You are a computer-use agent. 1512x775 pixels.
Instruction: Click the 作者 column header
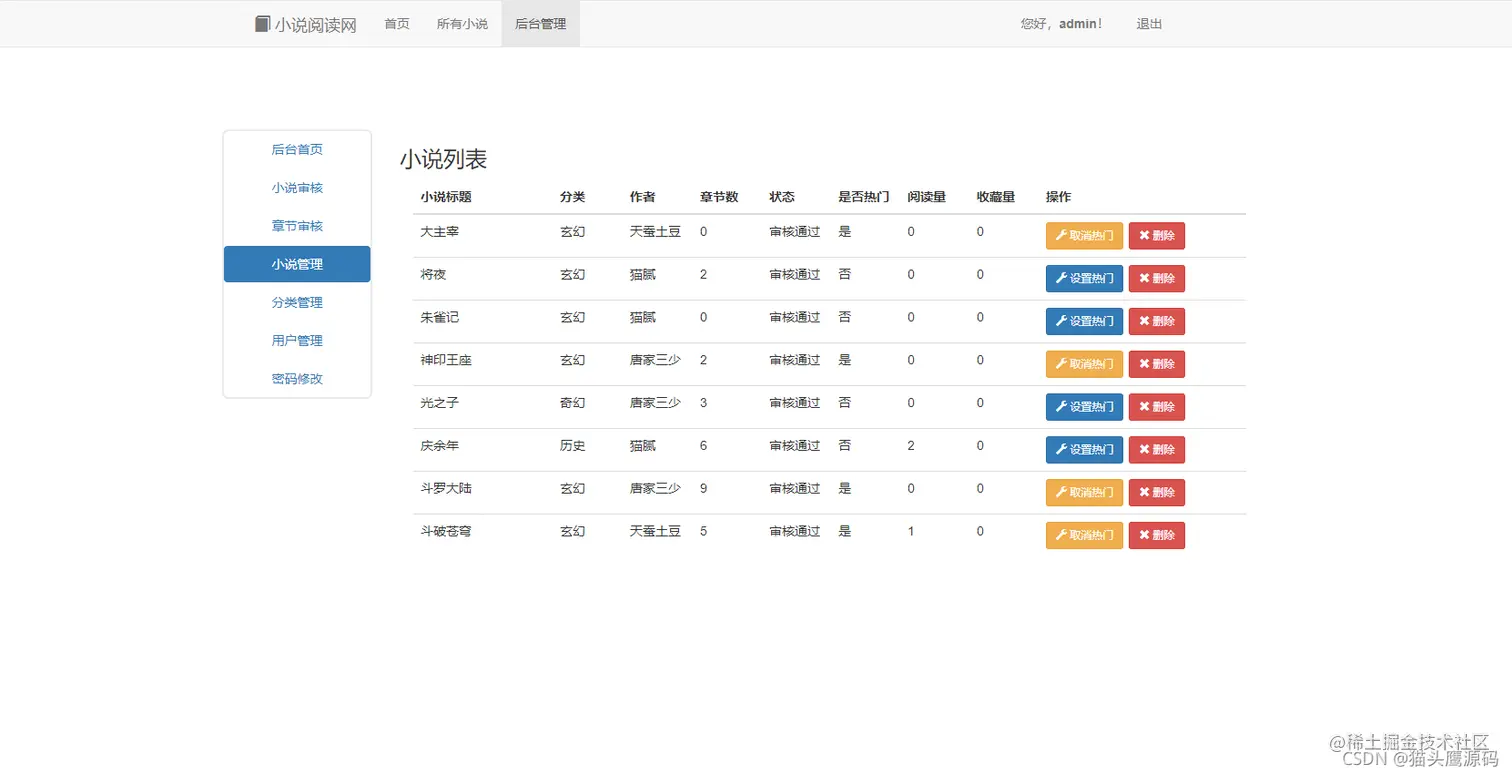pos(642,197)
